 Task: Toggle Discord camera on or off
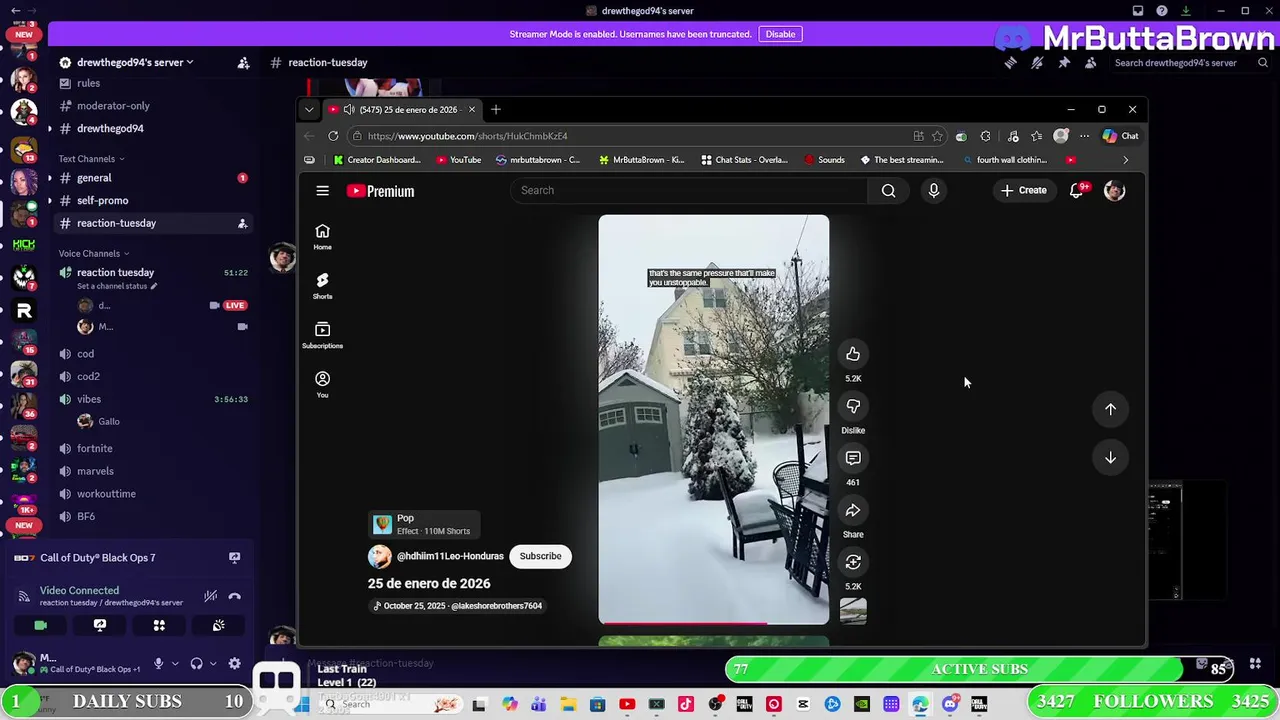(40, 625)
